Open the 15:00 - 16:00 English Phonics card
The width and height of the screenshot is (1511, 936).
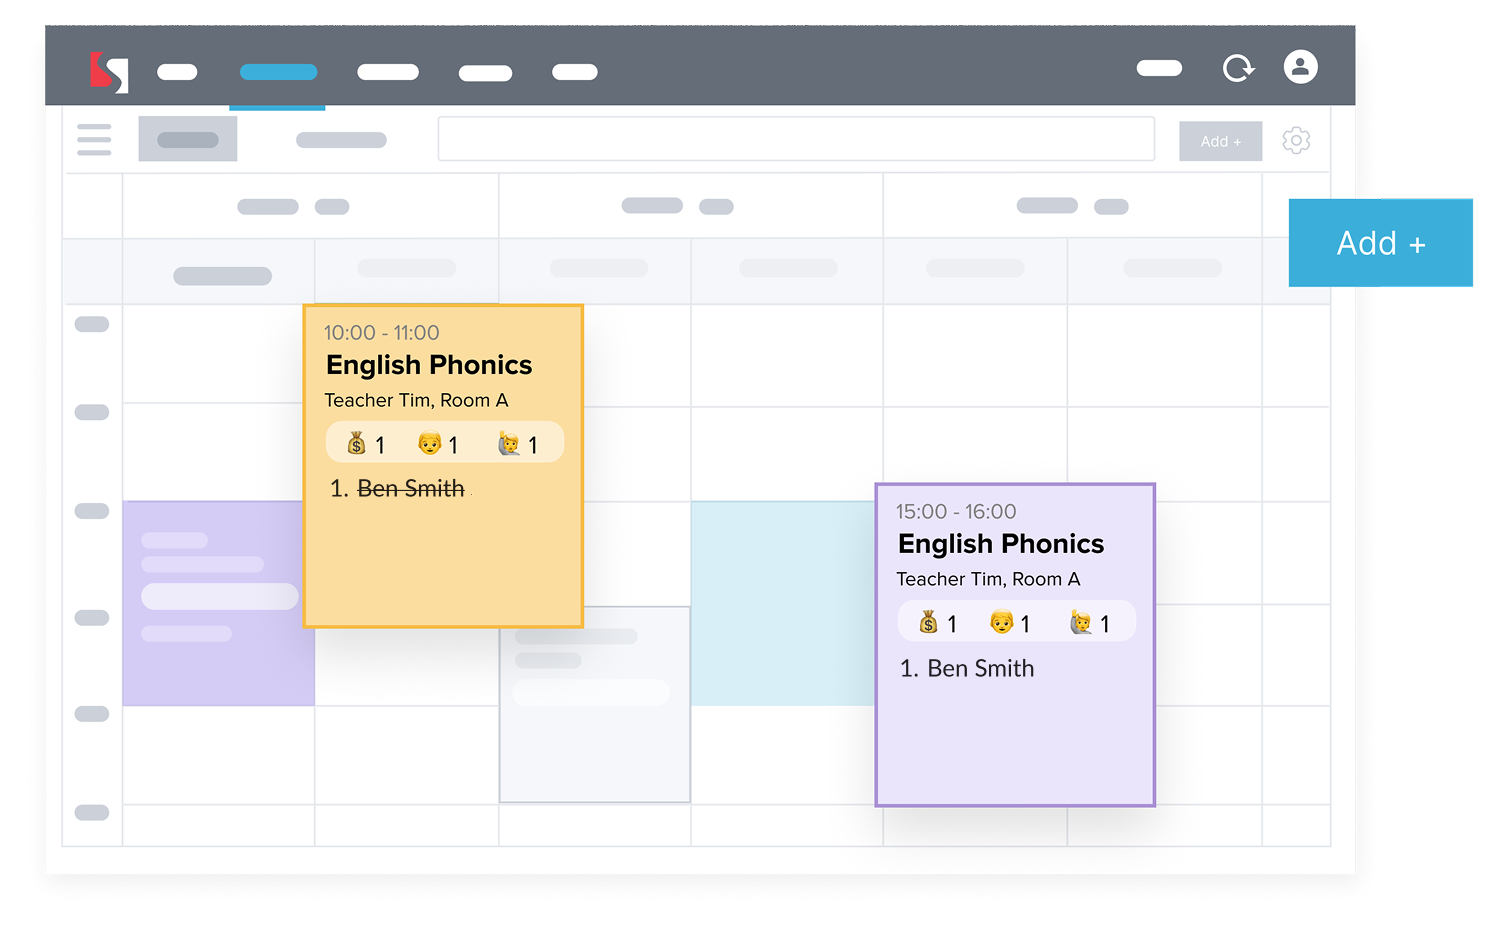1014,740
